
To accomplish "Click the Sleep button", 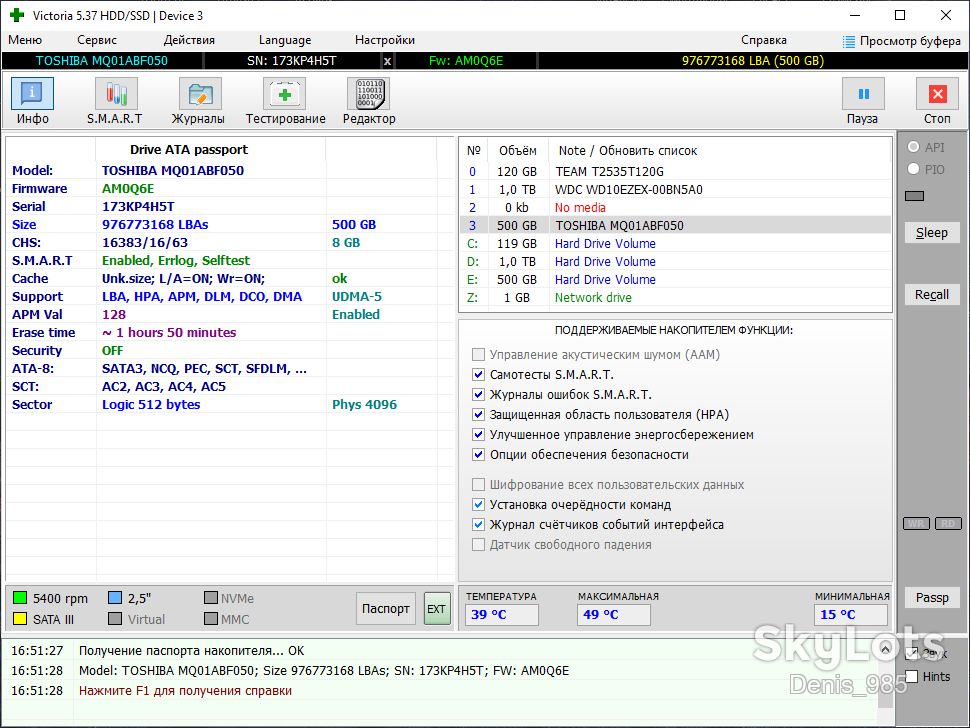I will click(x=932, y=233).
